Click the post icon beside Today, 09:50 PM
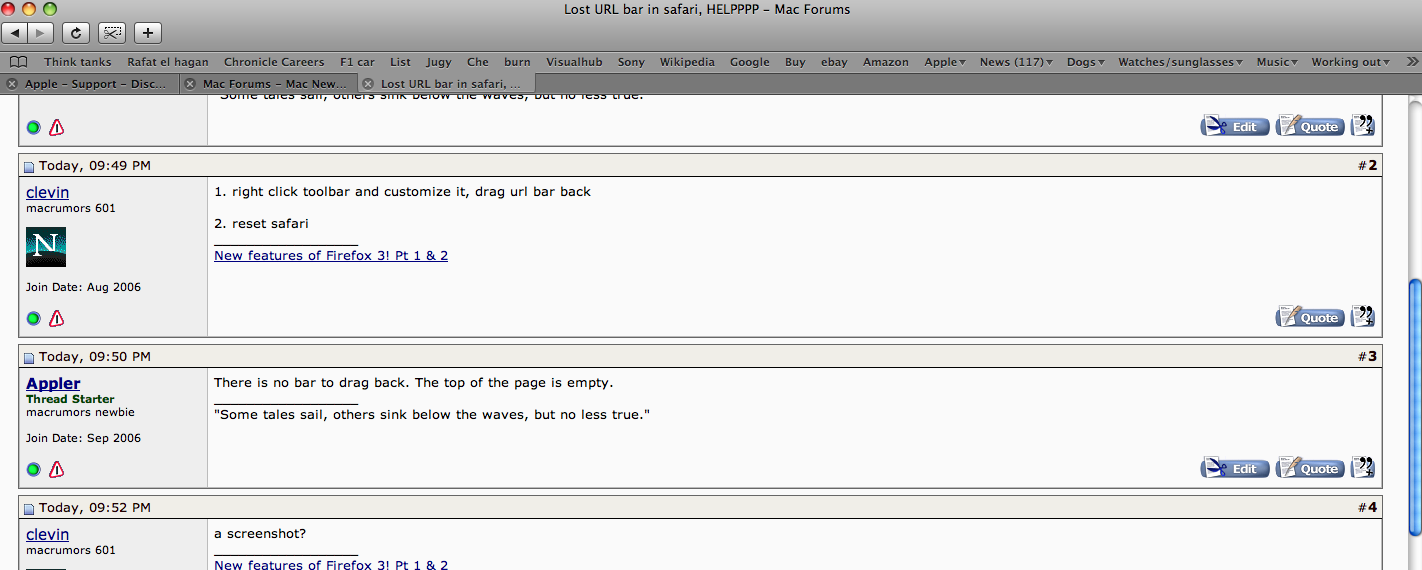 (29, 357)
